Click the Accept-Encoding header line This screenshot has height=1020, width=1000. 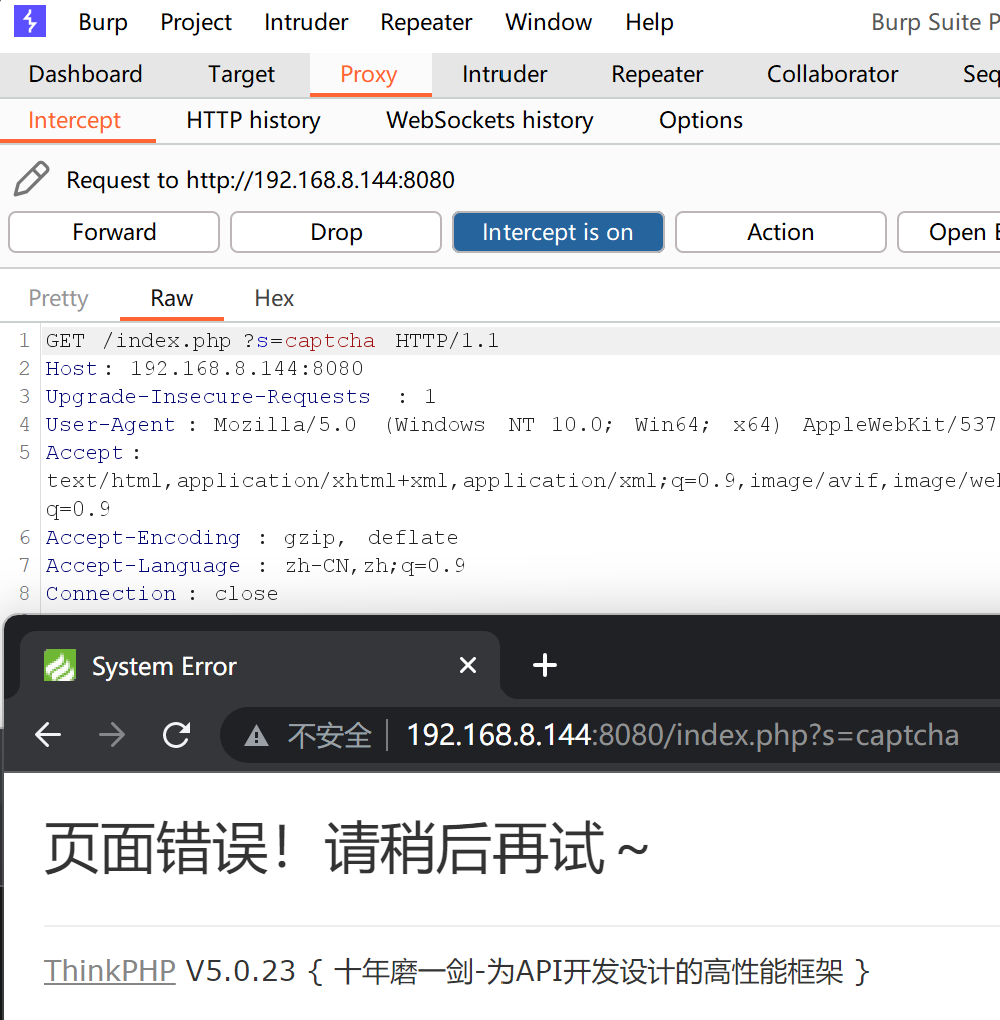(252, 538)
